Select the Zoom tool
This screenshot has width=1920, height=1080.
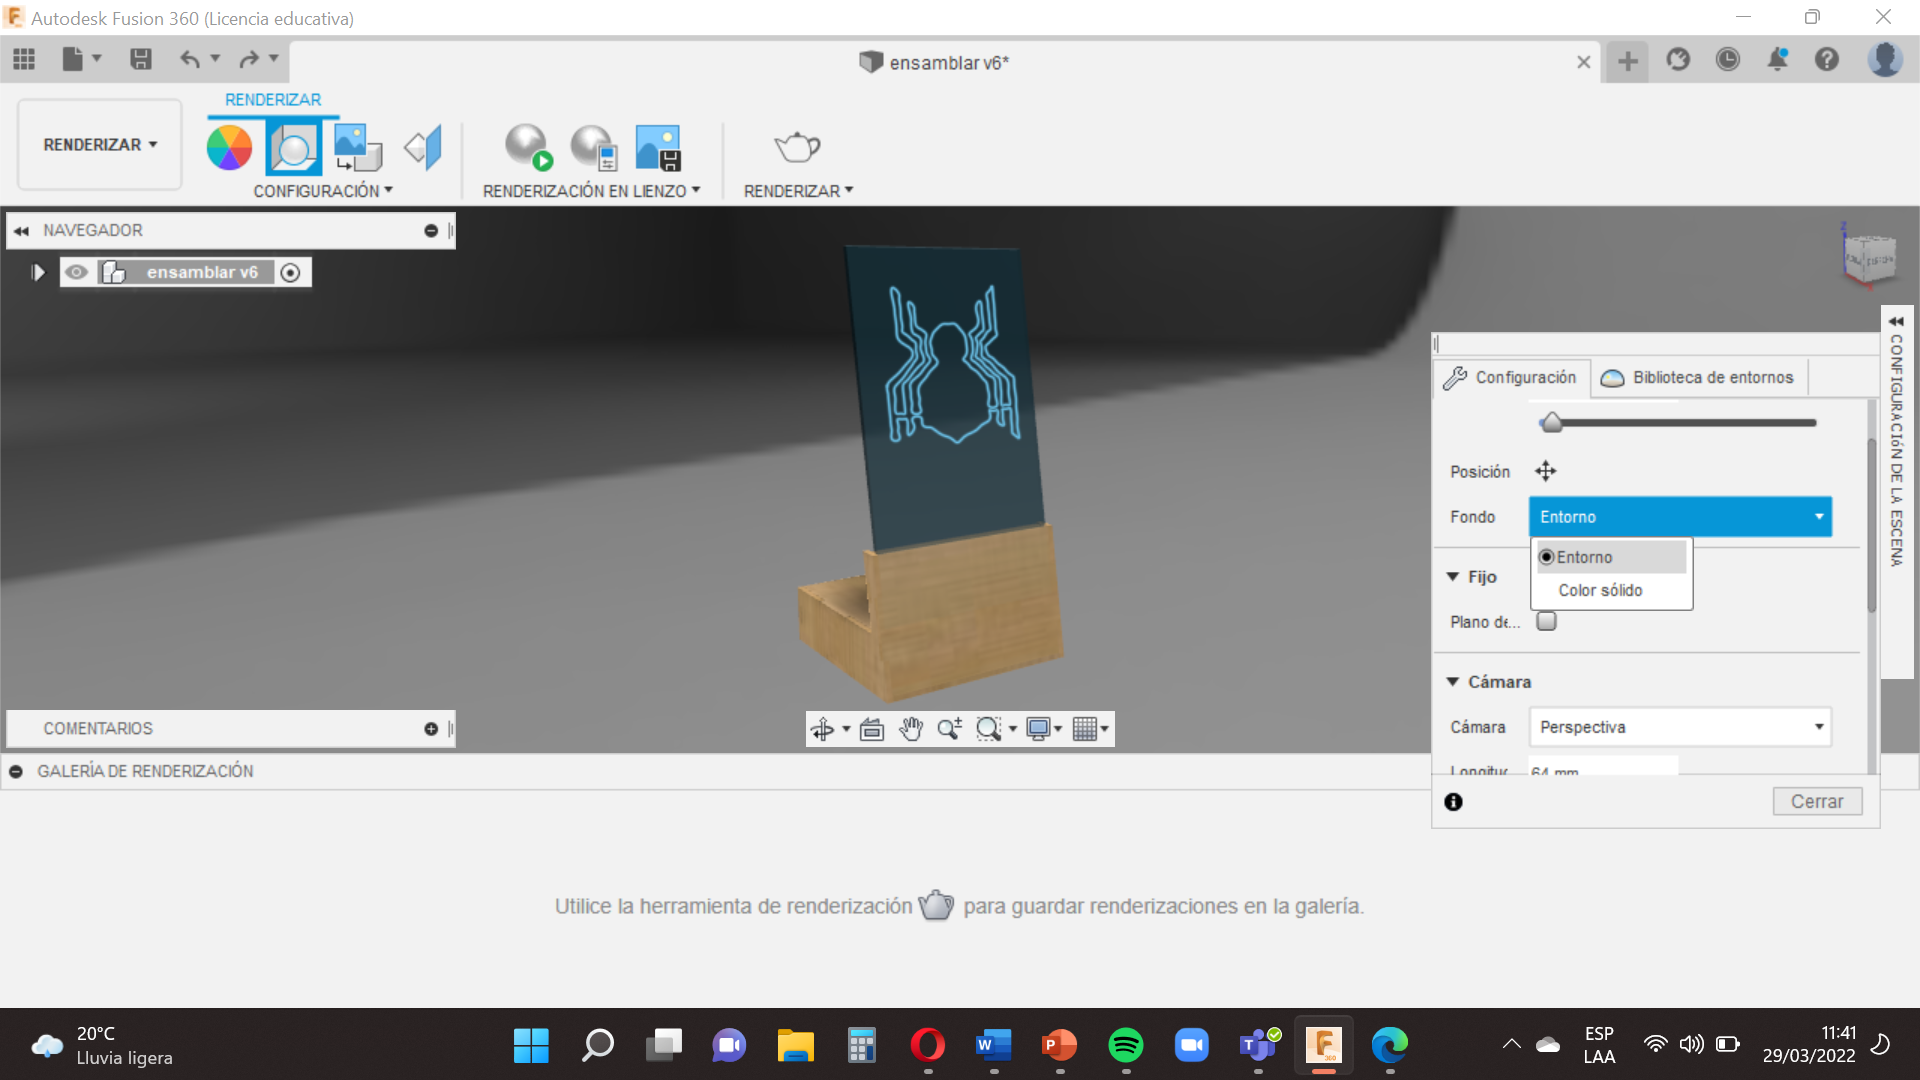pos(949,729)
